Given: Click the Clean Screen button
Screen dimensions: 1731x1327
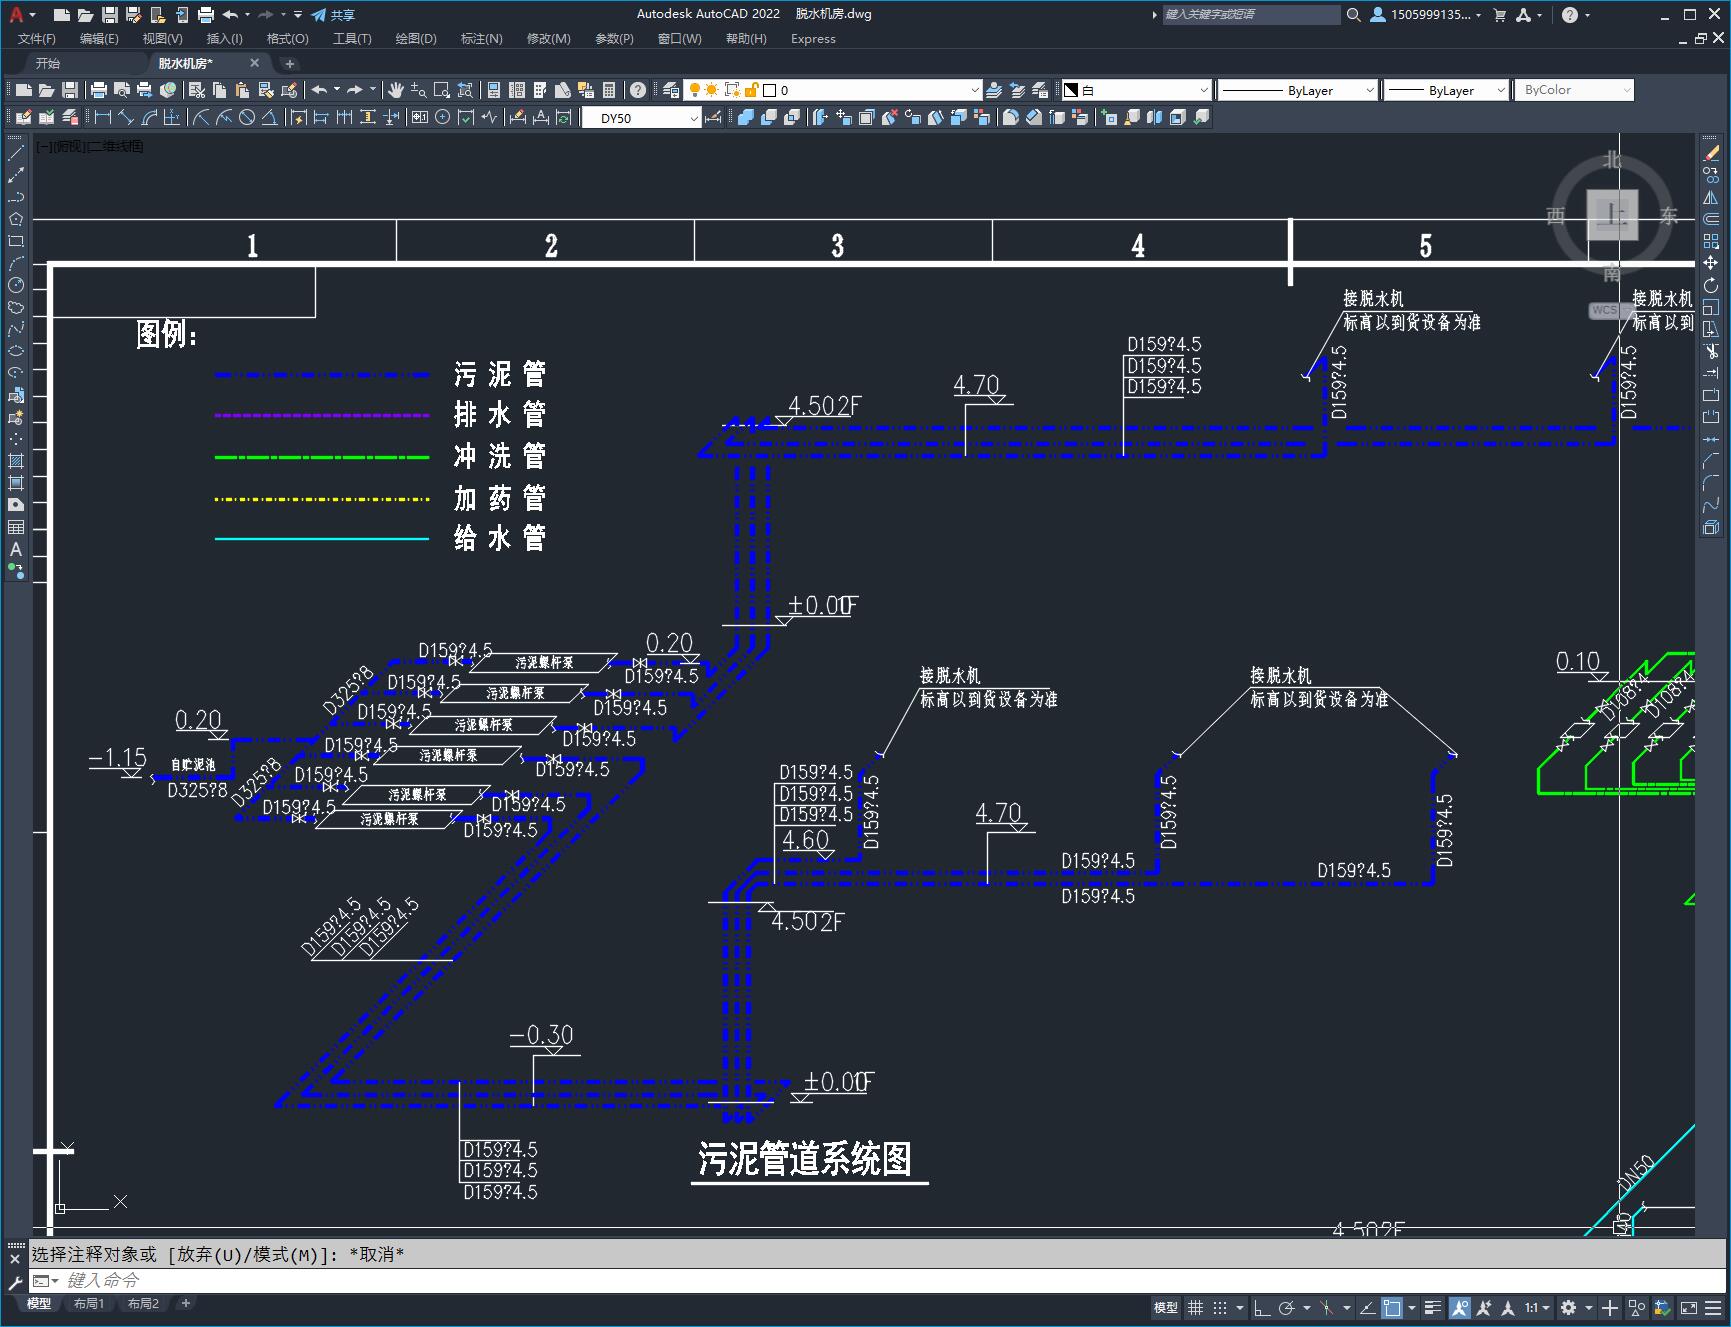Looking at the screenshot, I should click(1688, 1307).
